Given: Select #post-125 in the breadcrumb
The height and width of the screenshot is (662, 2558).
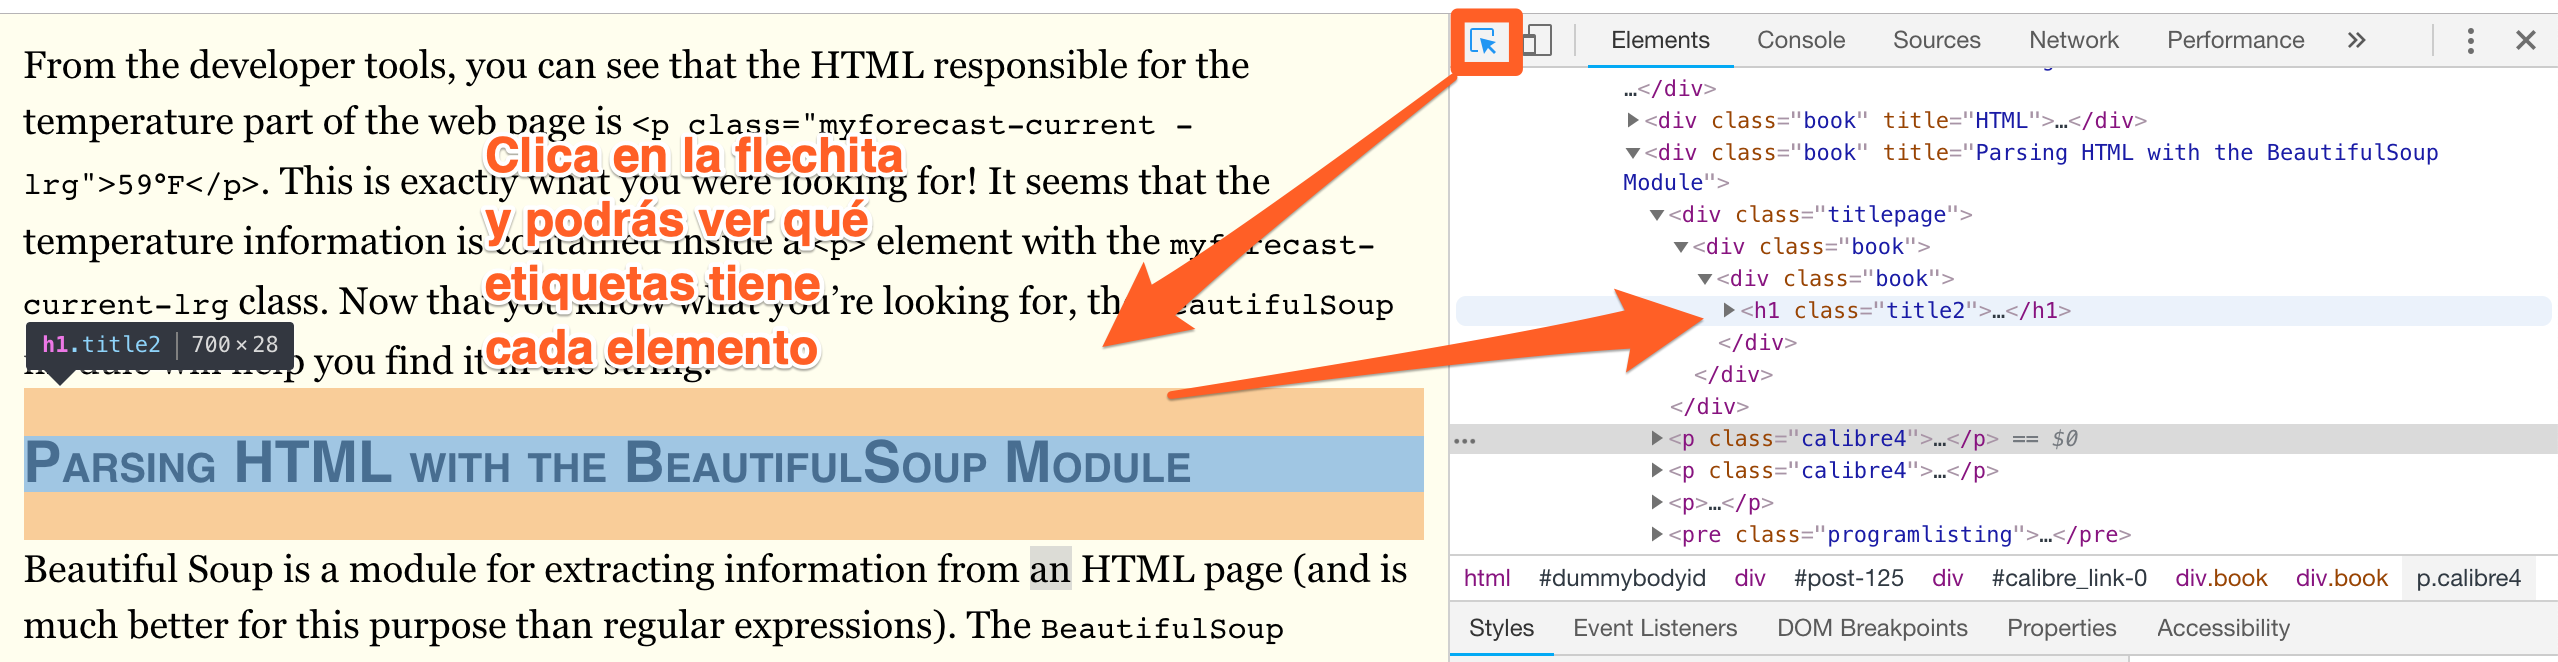Looking at the screenshot, I should pos(1848,578).
